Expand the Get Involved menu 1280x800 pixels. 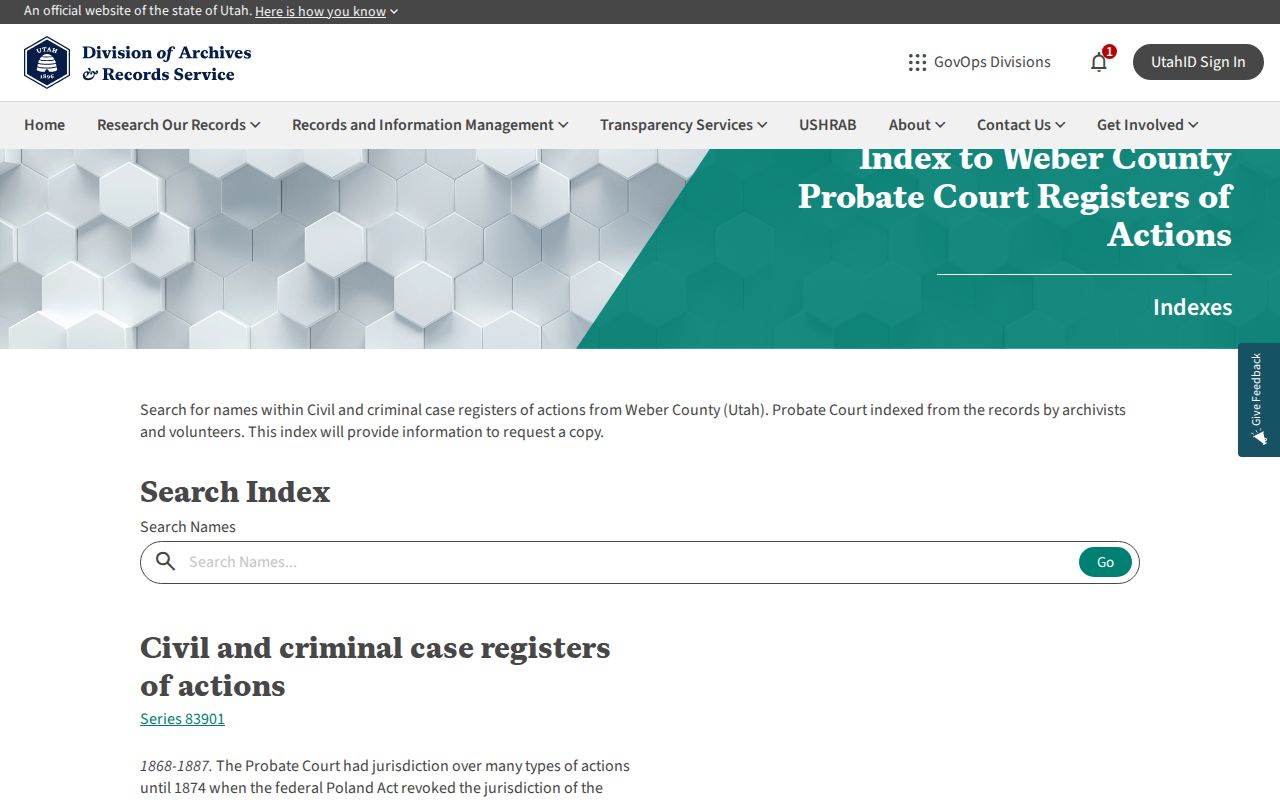point(1148,125)
